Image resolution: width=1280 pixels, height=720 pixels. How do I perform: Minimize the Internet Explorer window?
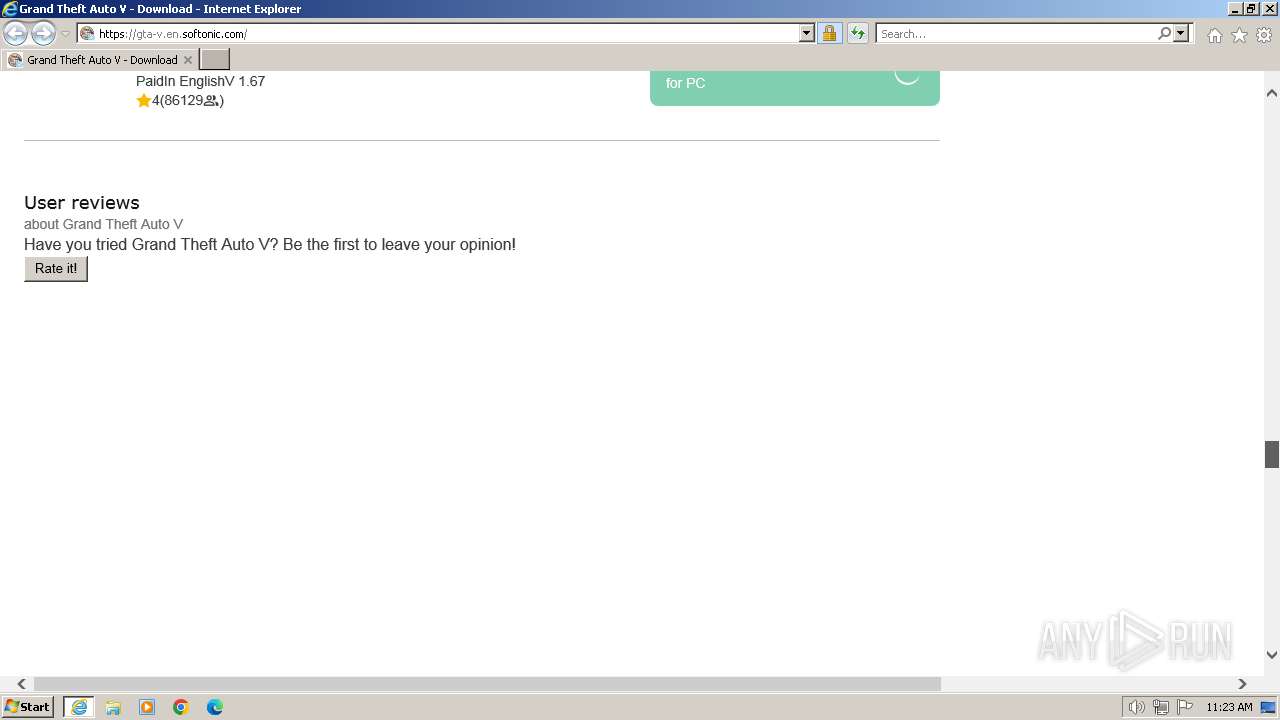[x=1234, y=9]
